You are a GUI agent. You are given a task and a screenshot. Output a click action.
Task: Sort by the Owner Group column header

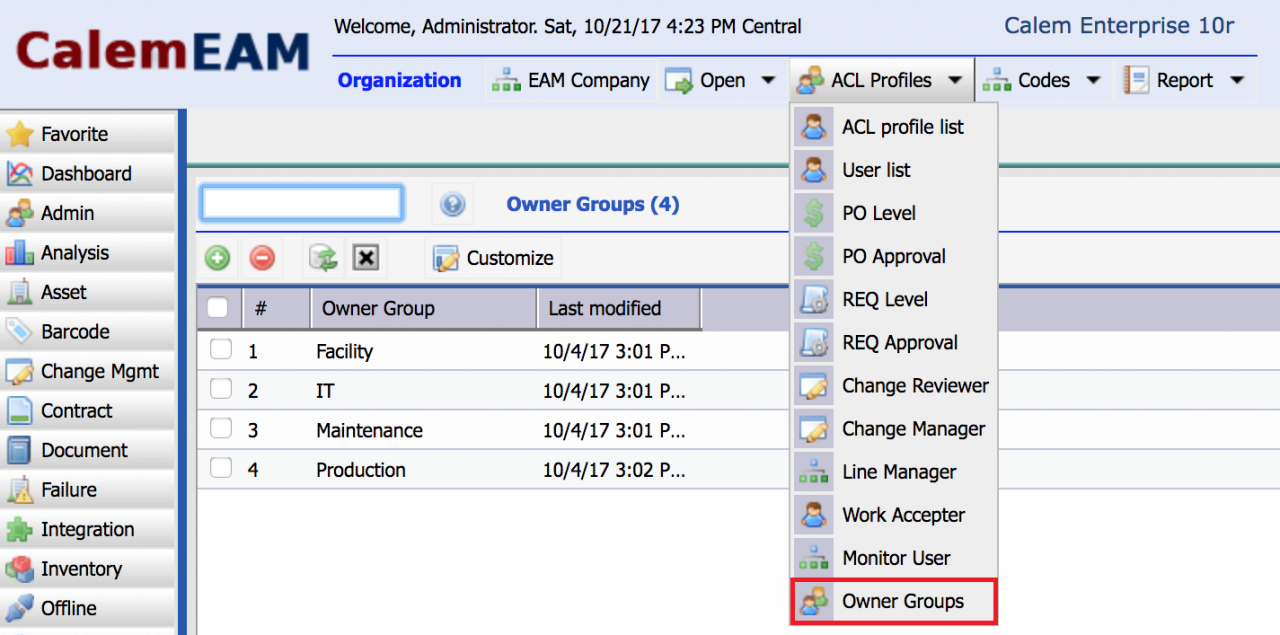424,309
